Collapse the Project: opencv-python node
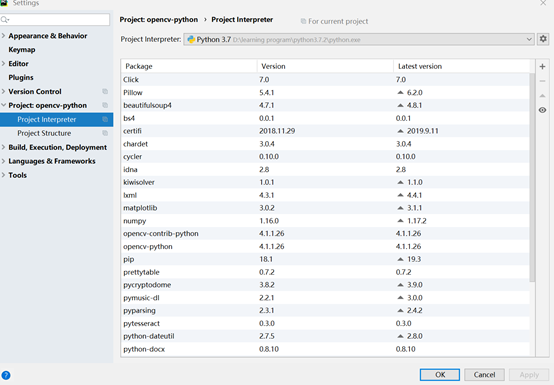Image resolution: width=554 pixels, height=385 pixels. click(4, 105)
